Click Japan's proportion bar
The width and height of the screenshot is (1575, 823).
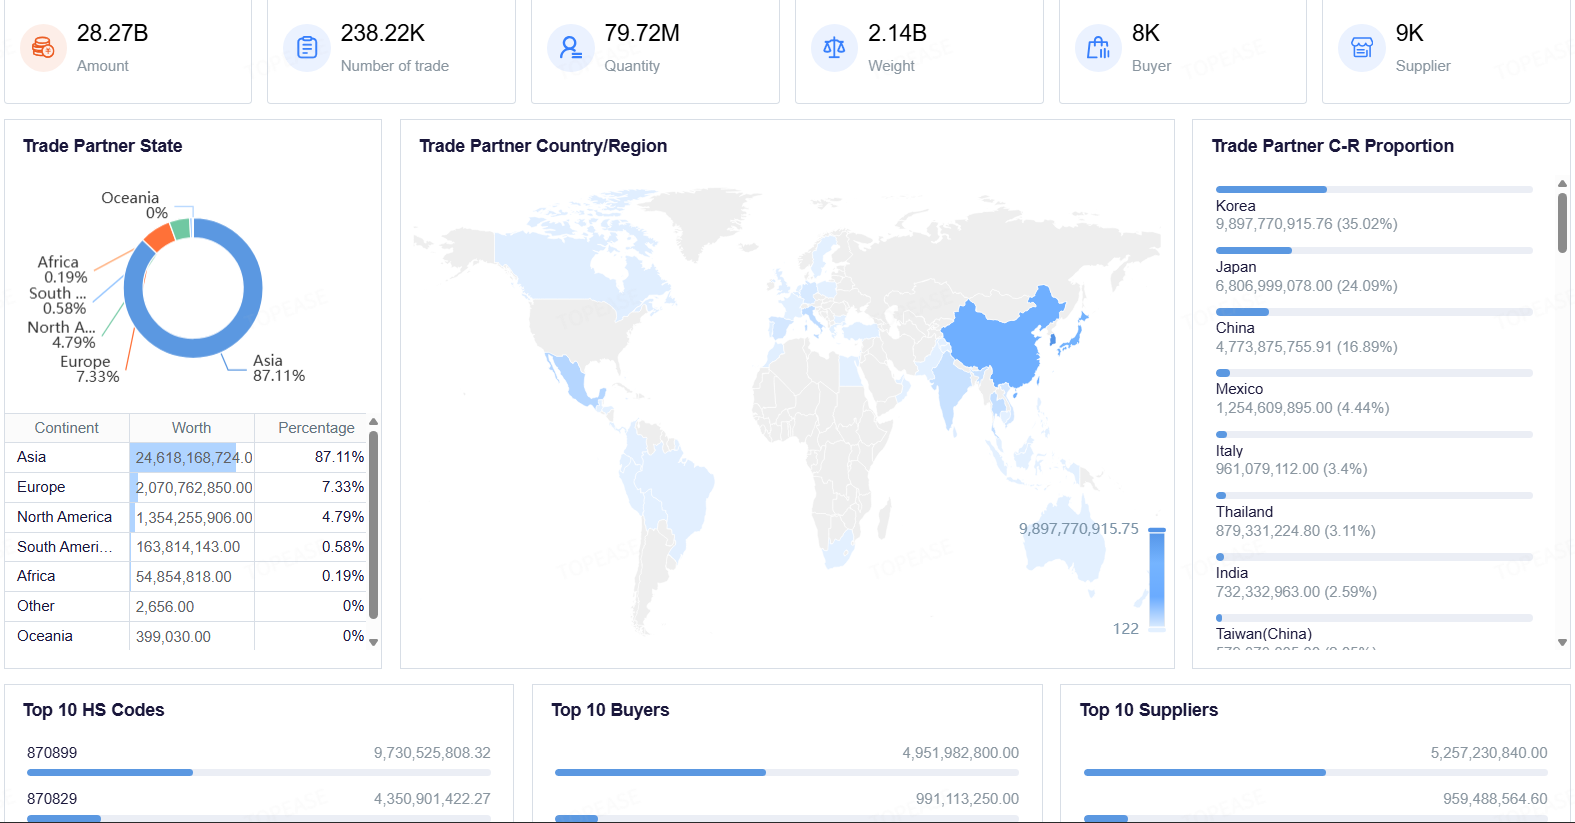[x=1374, y=250]
